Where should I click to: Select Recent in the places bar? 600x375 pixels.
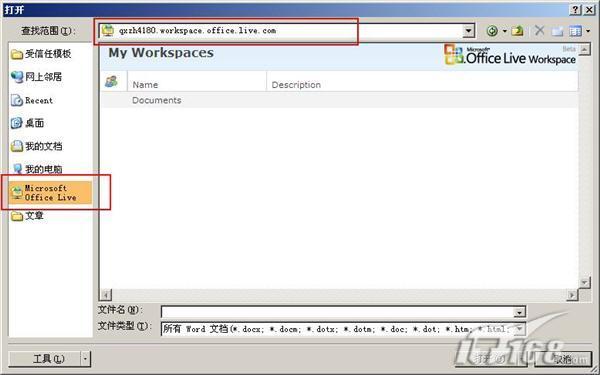(x=32, y=100)
